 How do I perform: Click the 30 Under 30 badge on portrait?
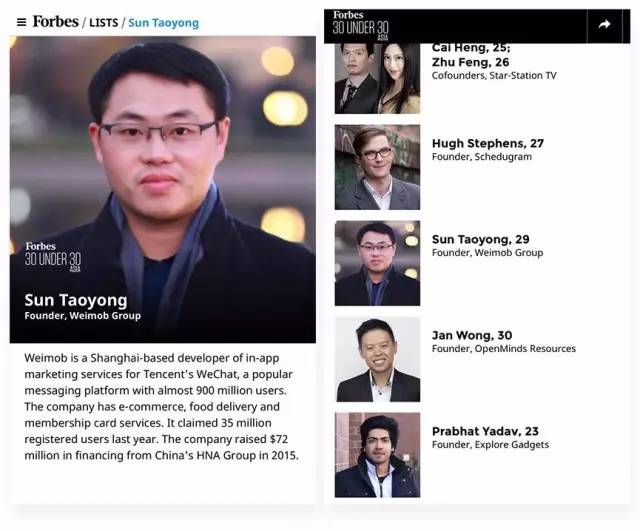[x=53, y=257]
